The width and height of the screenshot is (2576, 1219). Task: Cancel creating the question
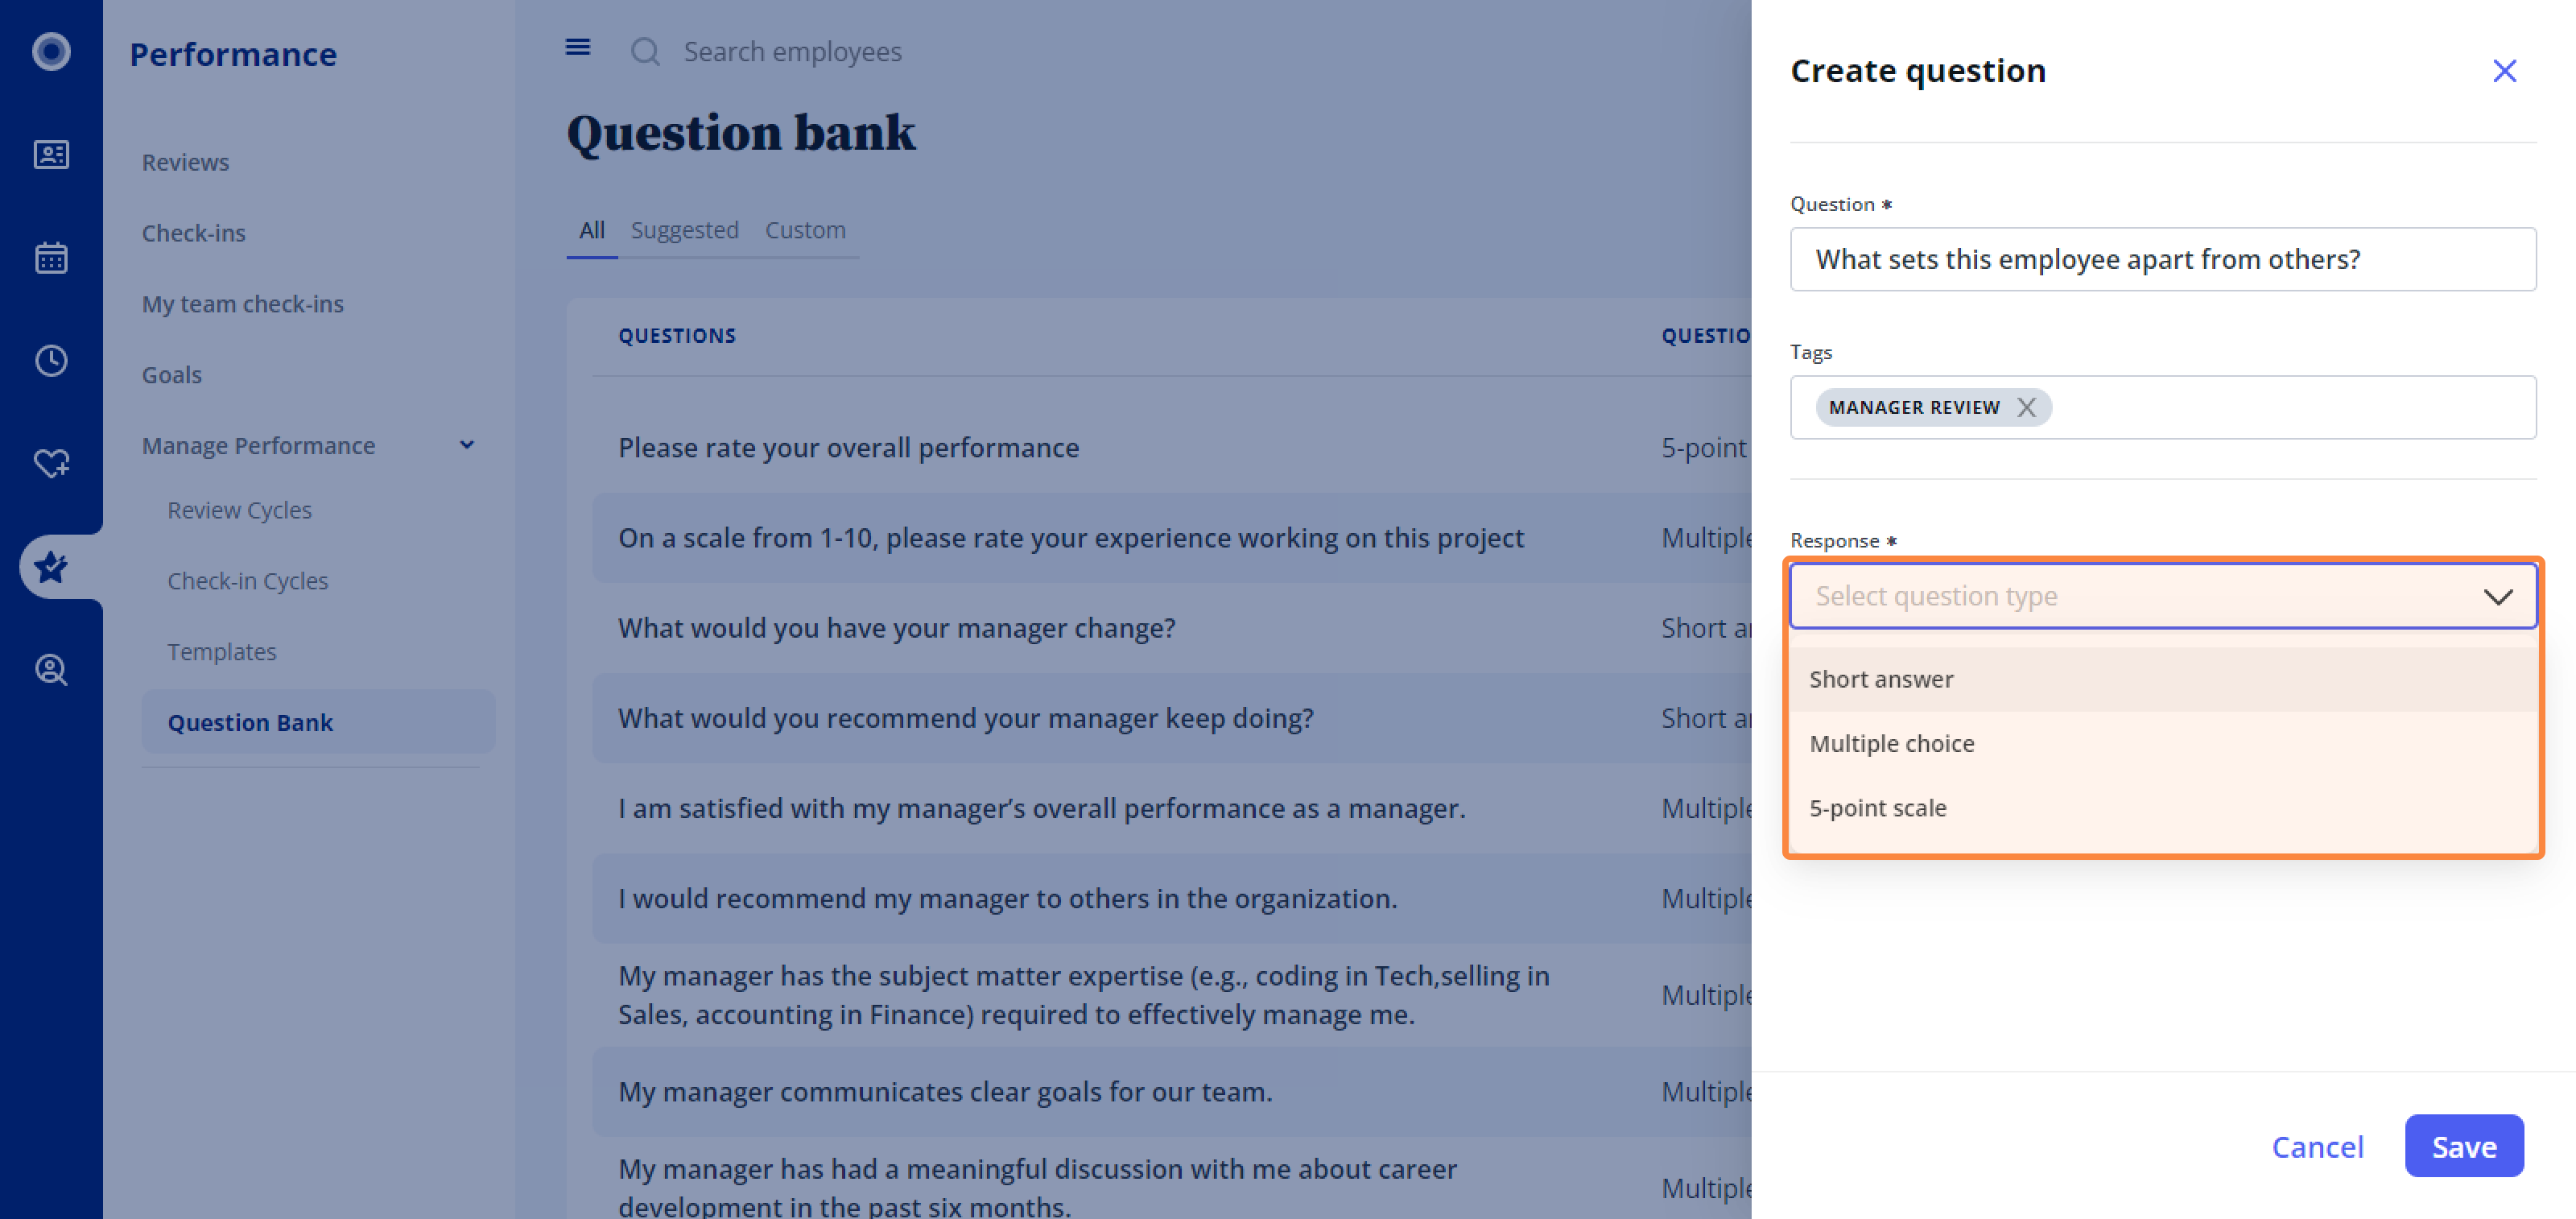(2317, 1146)
